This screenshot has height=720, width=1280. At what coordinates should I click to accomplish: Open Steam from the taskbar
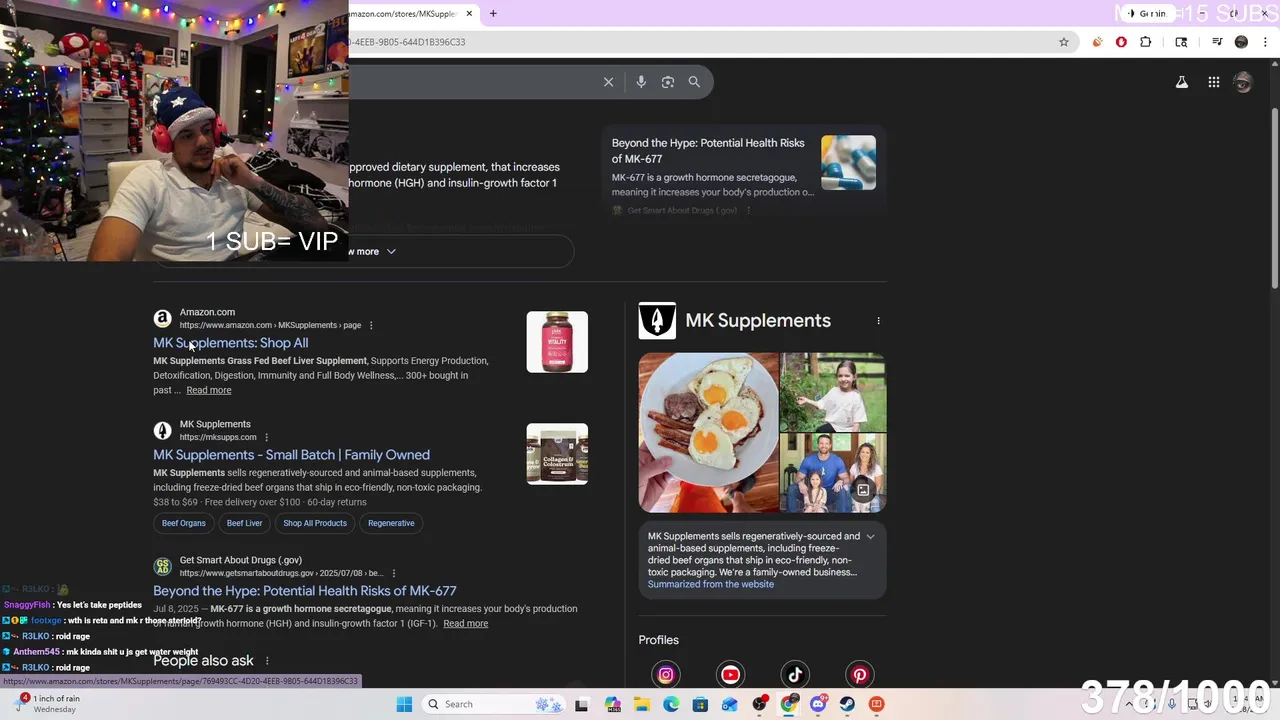(847, 704)
